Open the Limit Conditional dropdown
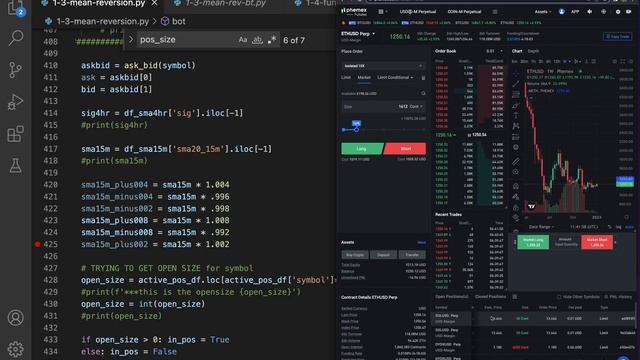 click(x=395, y=78)
